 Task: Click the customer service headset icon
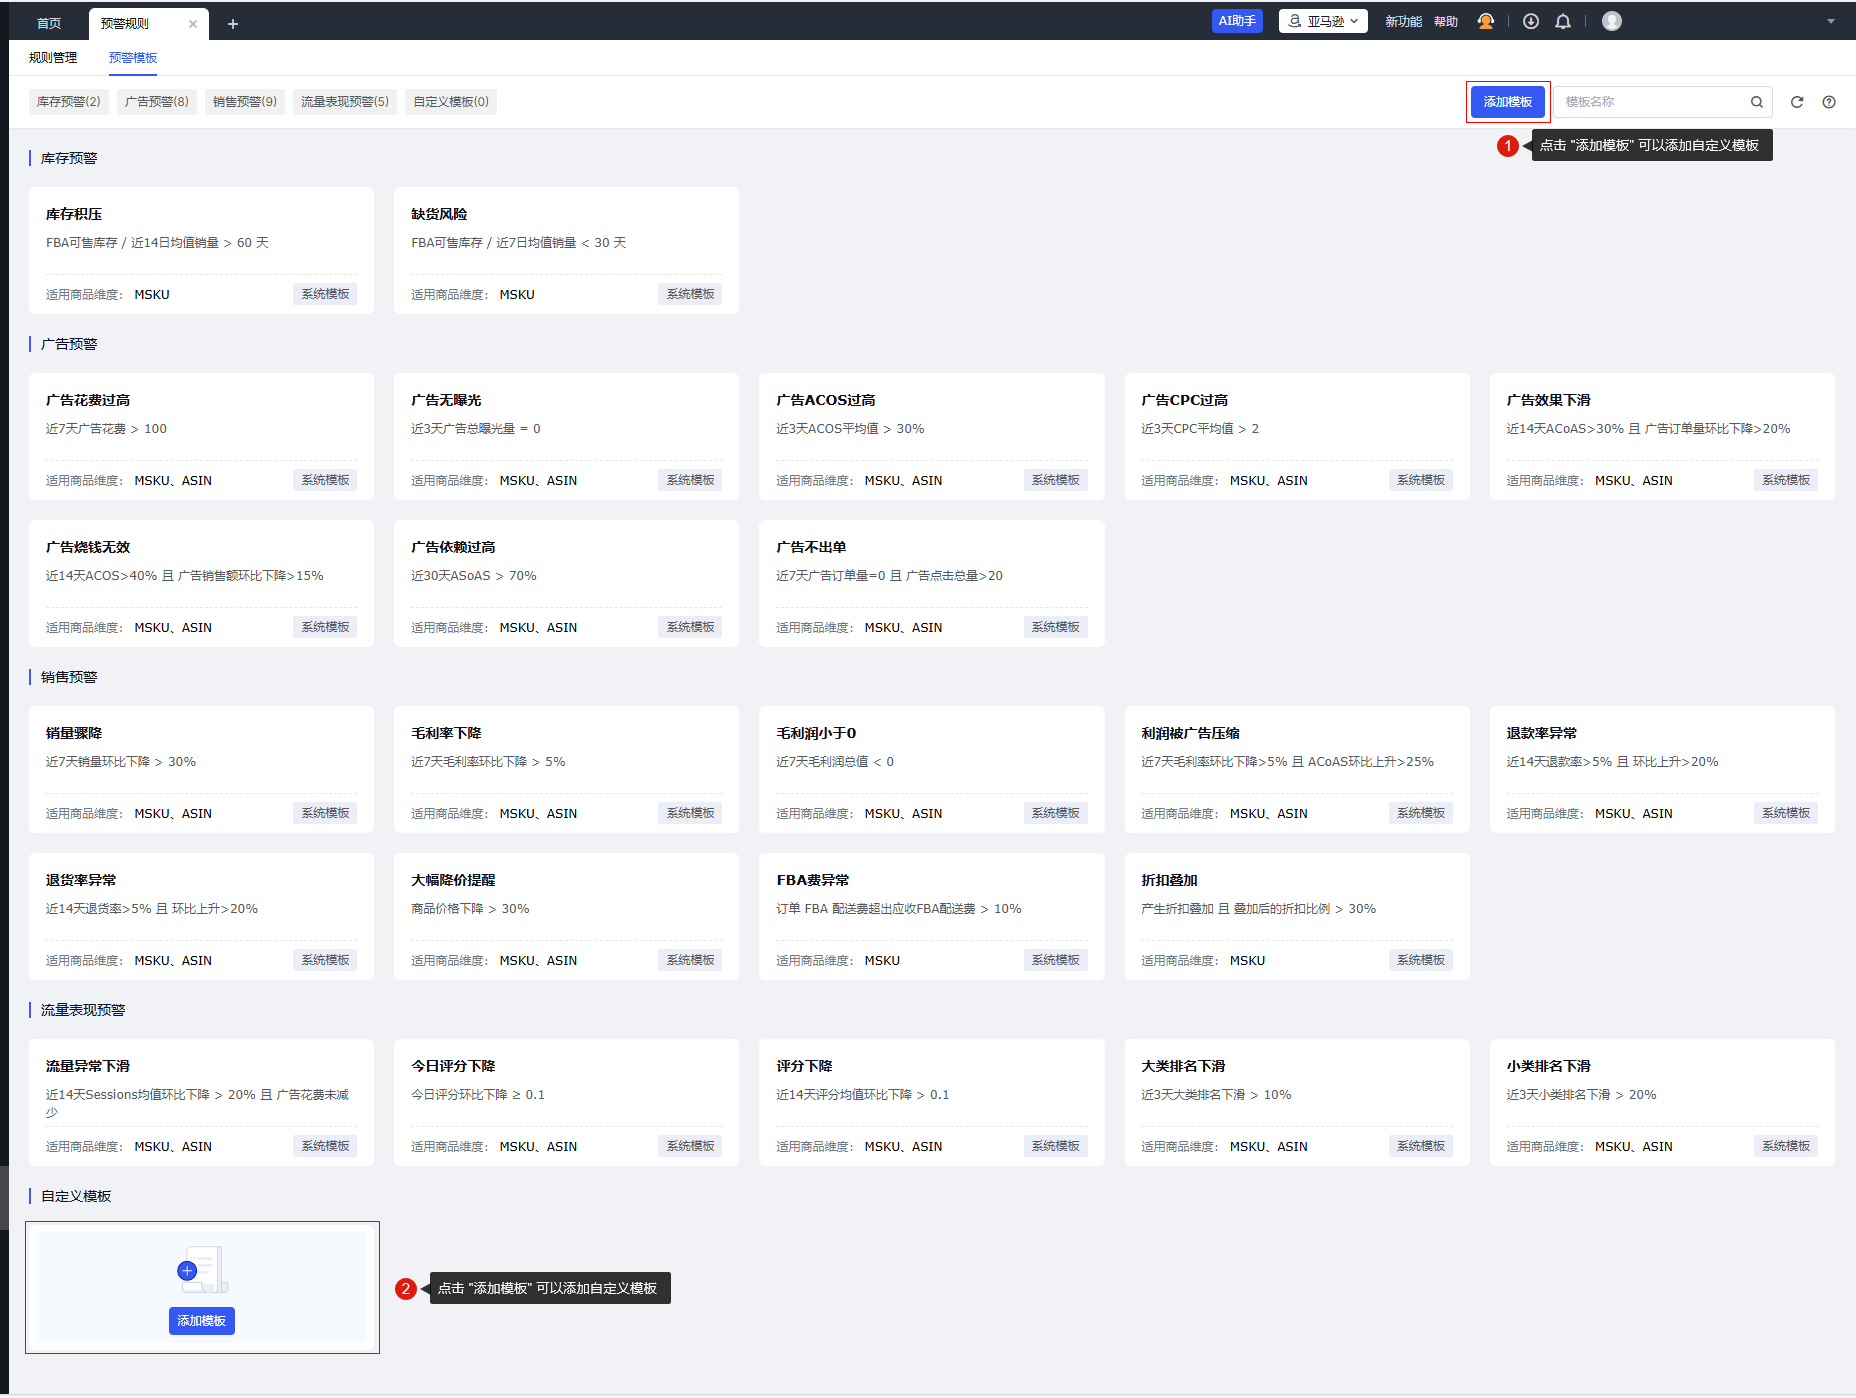pyautogui.click(x=1486, y=21)
